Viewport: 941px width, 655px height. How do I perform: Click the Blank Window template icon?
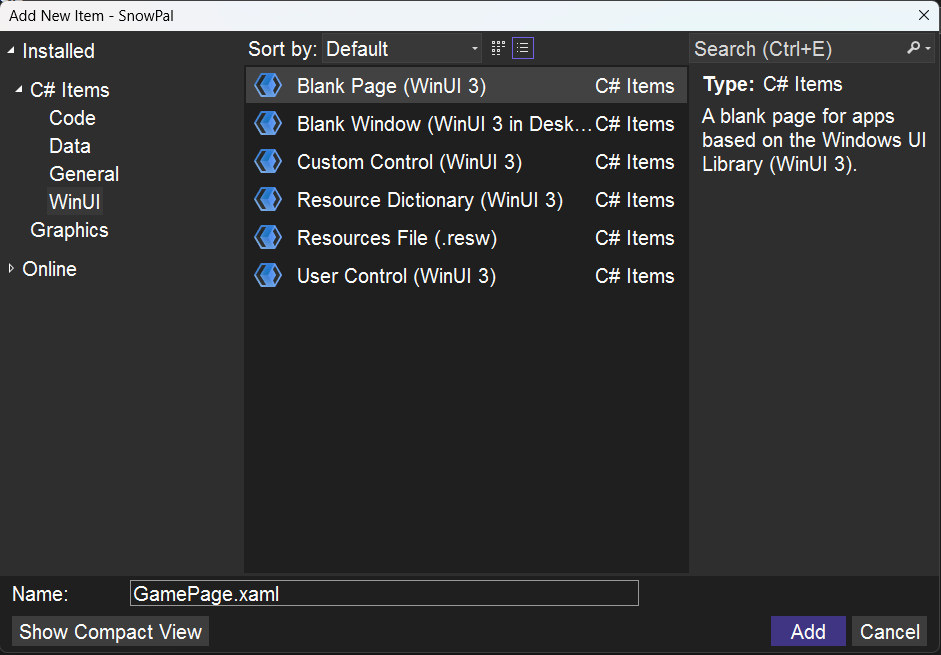pos(268,124)
